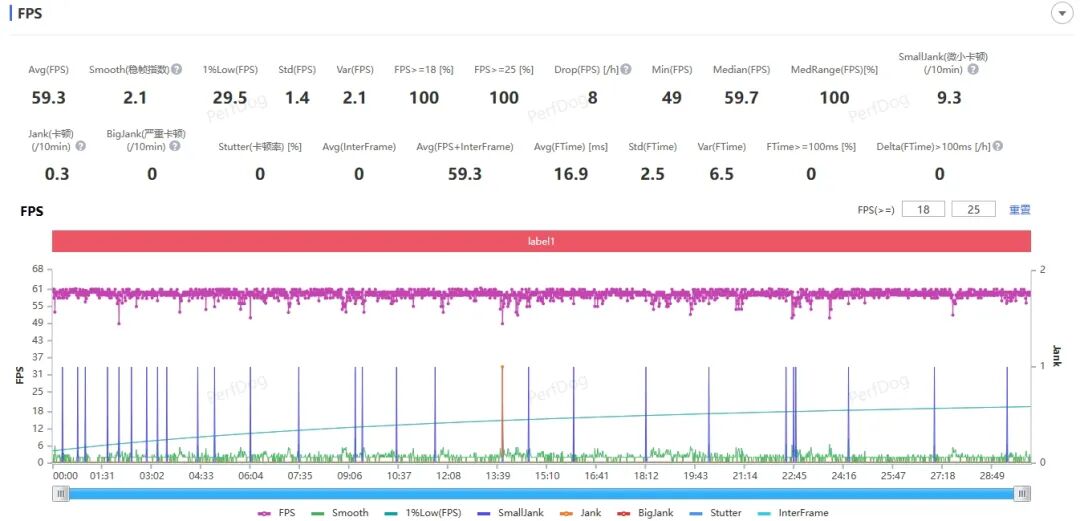Image resolution: width=1080 pixels, height=521 pixels.
Task: Click the 00:00 time axis tick
Action: pyautogui.click(x=65, y=476)
